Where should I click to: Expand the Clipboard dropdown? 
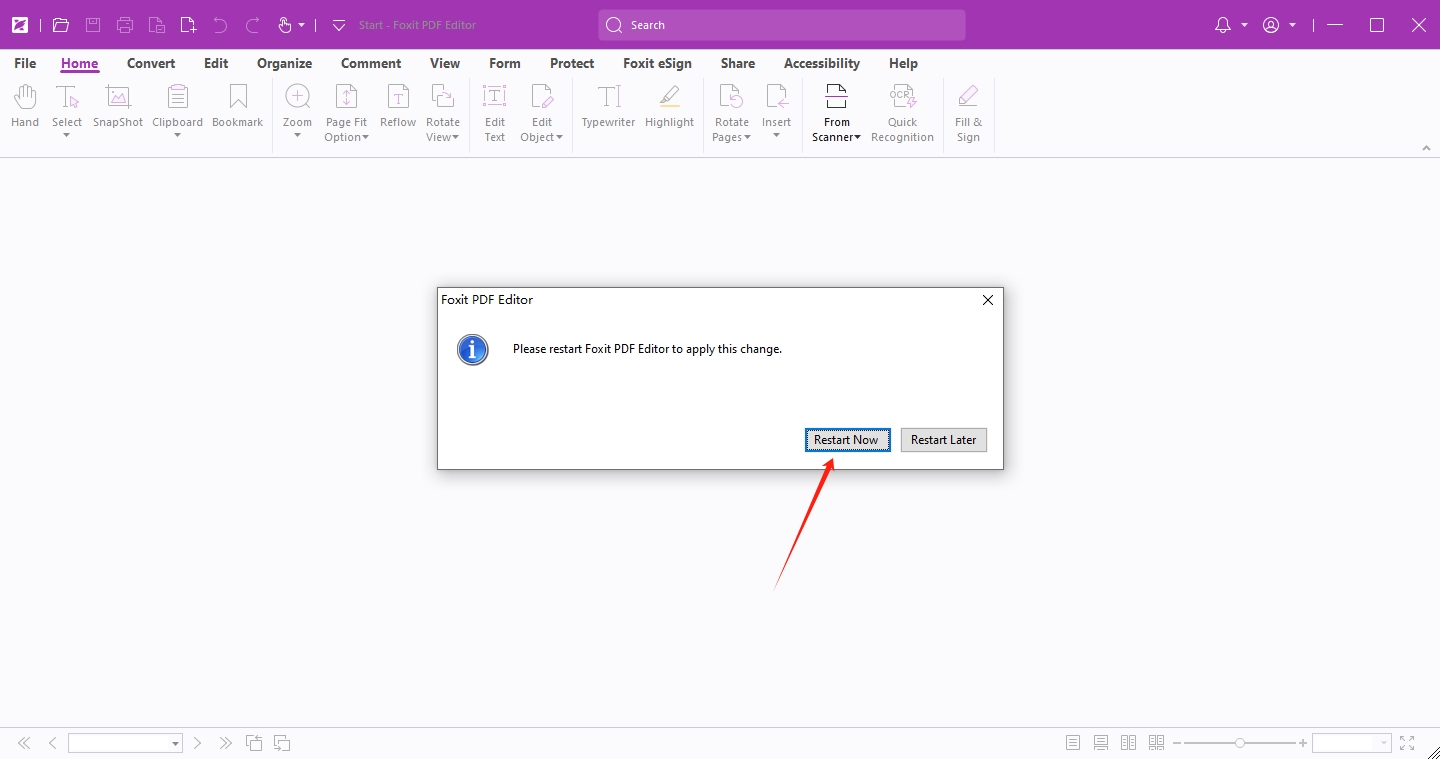tap(177, 135)
